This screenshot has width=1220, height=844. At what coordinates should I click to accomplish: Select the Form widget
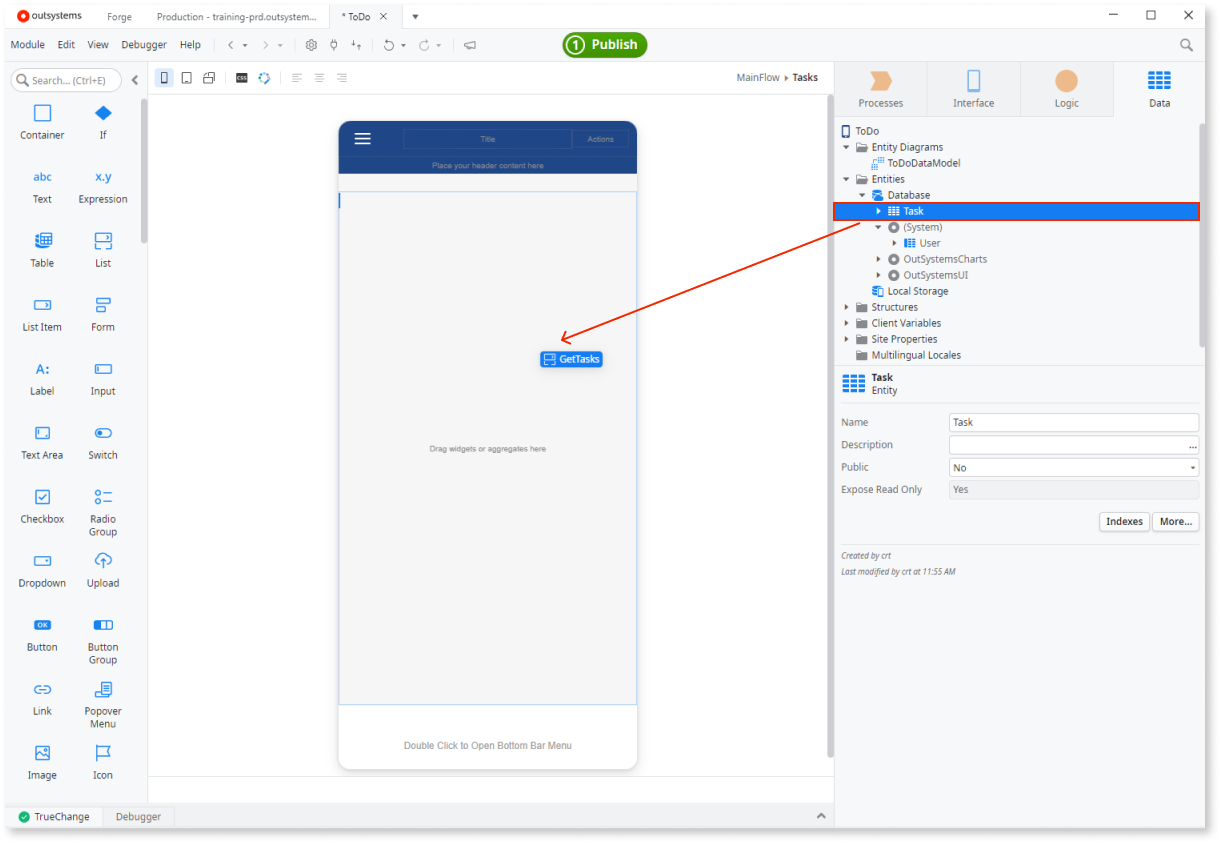click(x=102, y=306)
